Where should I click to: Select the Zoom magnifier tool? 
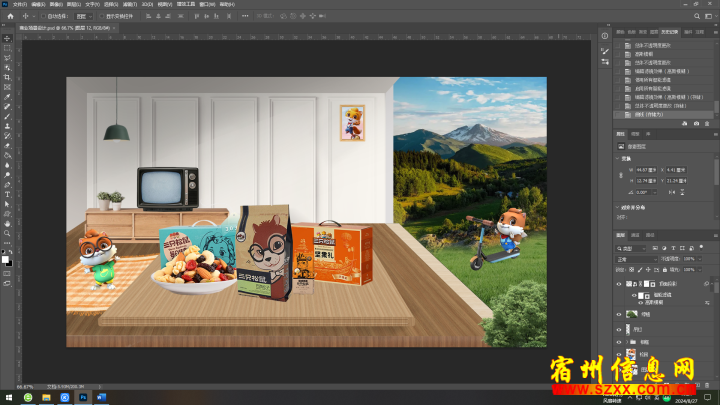(7, 233)
